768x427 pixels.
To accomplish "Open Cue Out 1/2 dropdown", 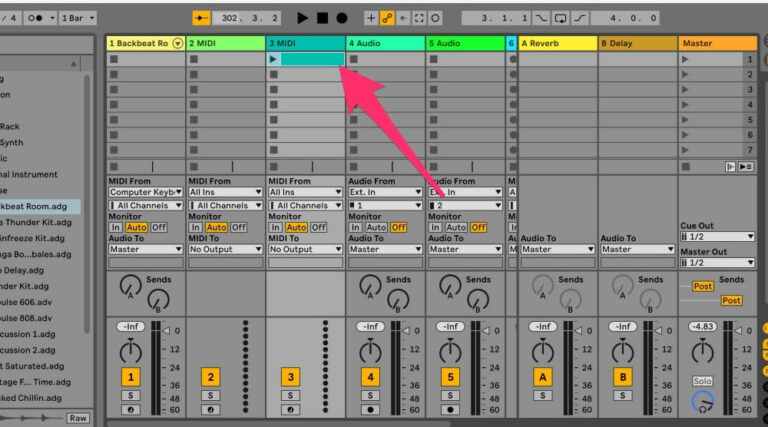I will [x=717, y=237].
